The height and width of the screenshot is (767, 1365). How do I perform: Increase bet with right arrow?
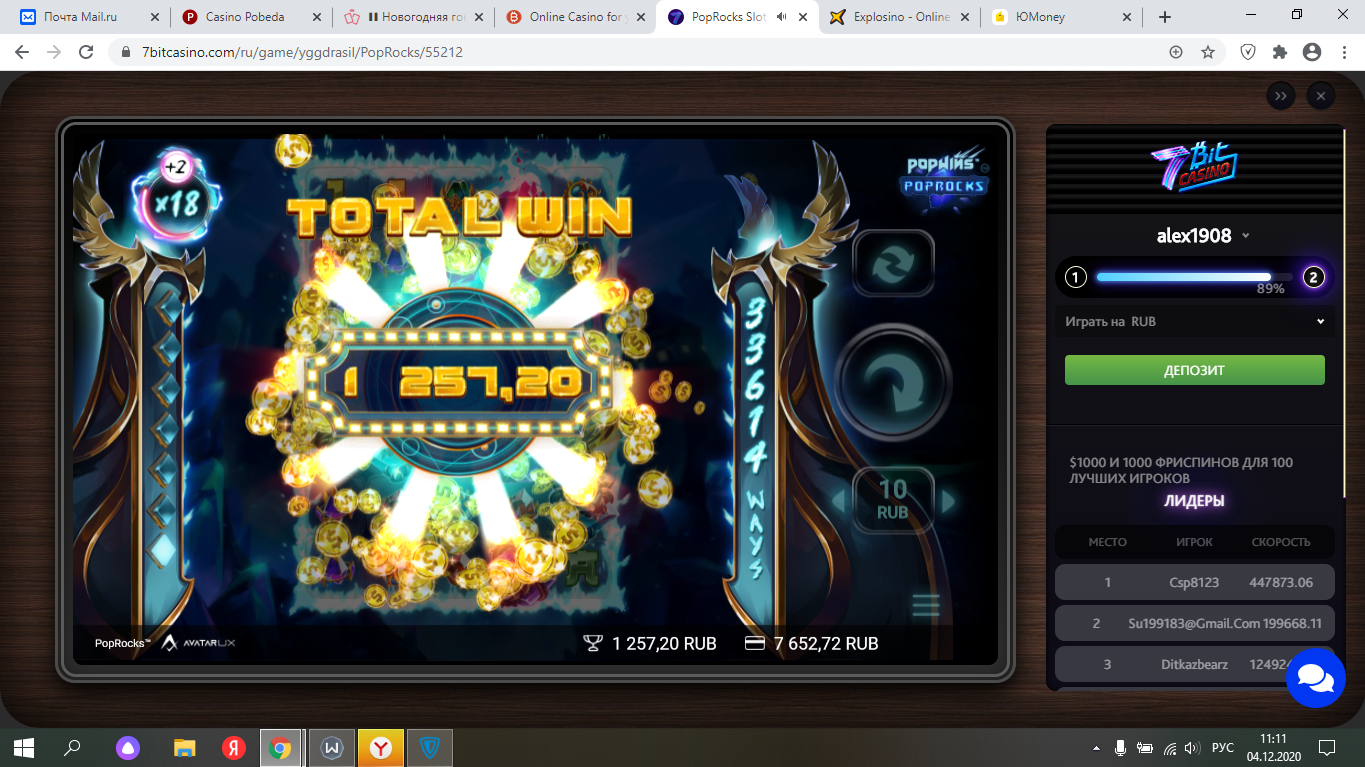[x=948, y=501]
